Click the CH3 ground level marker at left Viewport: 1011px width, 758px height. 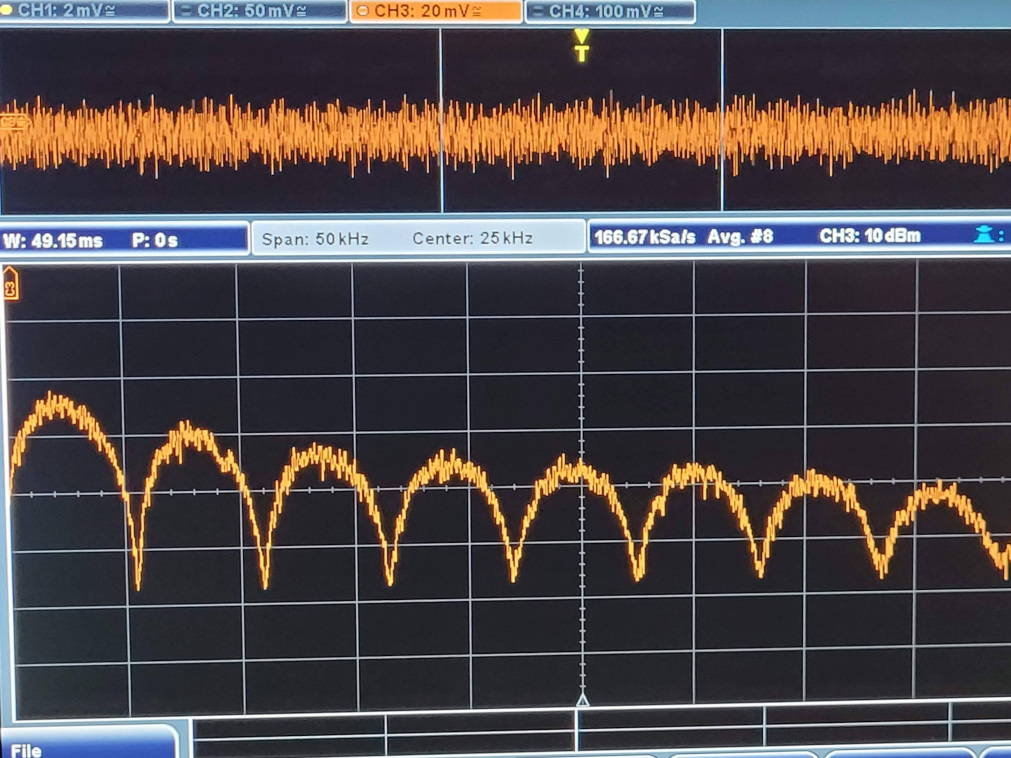coord(12,122)
